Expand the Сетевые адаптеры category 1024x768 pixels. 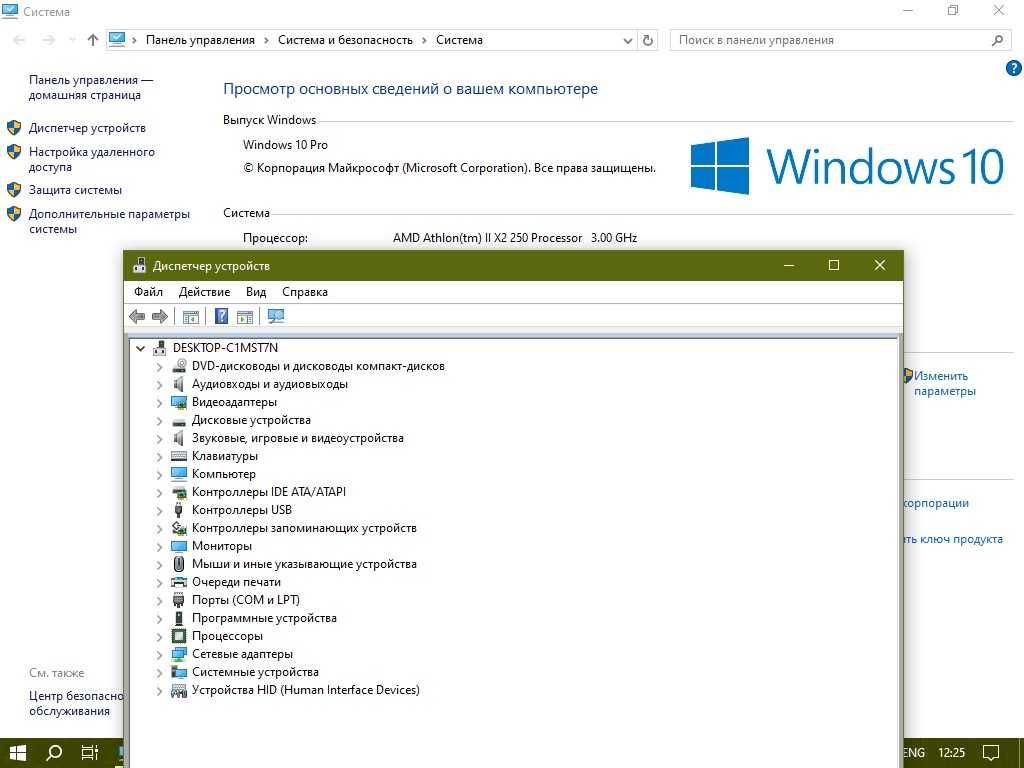coord(159,654)
